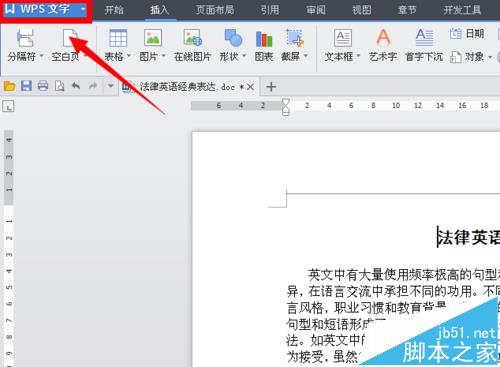500x367 pixels.
Task: Apply 首字下沉 drop cap
Action: pyautogui.click(x=424, y=45)
